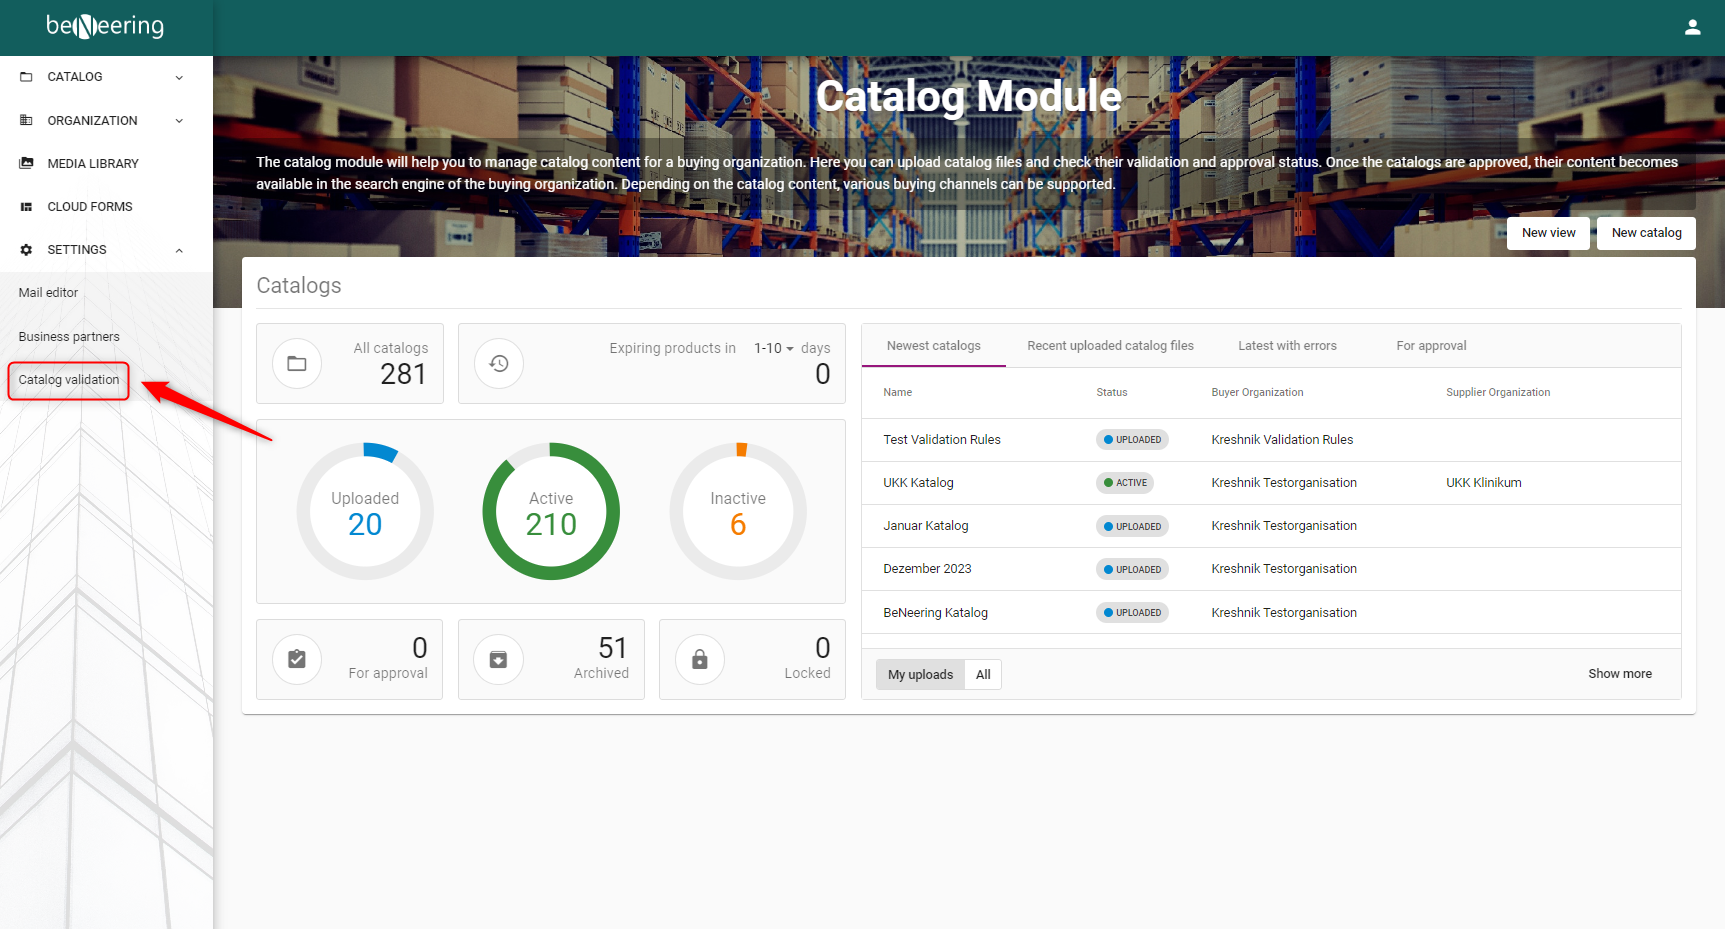Open the CATALOG sidebar menu
1725x929 pixels.
(x=106, y=77)
